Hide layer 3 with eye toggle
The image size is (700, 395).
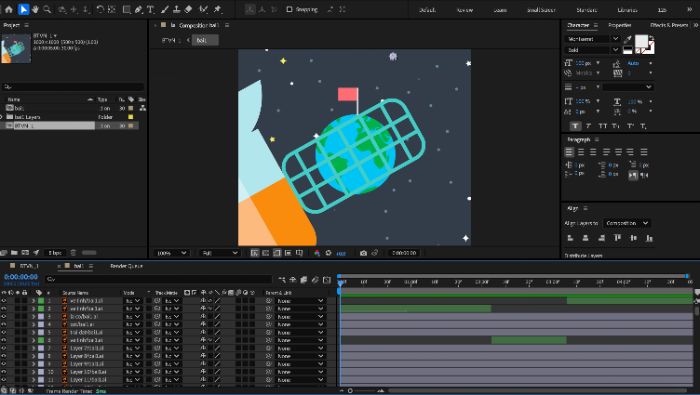[4, 316]
